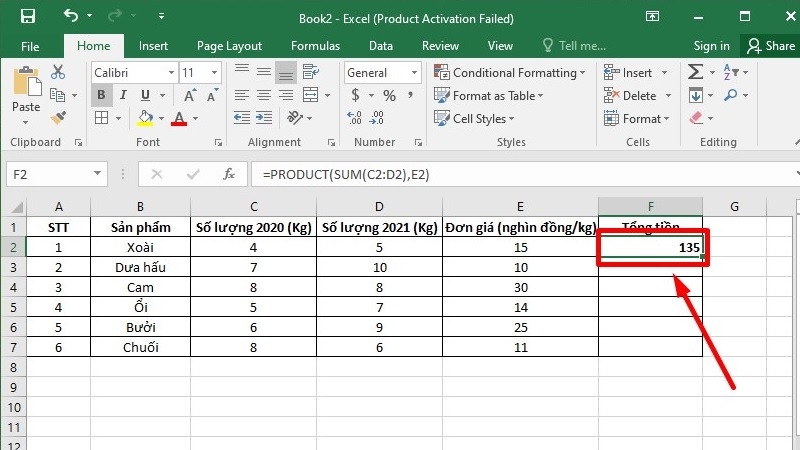Click the Save icon in quick access toolbar
Viewport: 800px width, 450px height.
28,16
